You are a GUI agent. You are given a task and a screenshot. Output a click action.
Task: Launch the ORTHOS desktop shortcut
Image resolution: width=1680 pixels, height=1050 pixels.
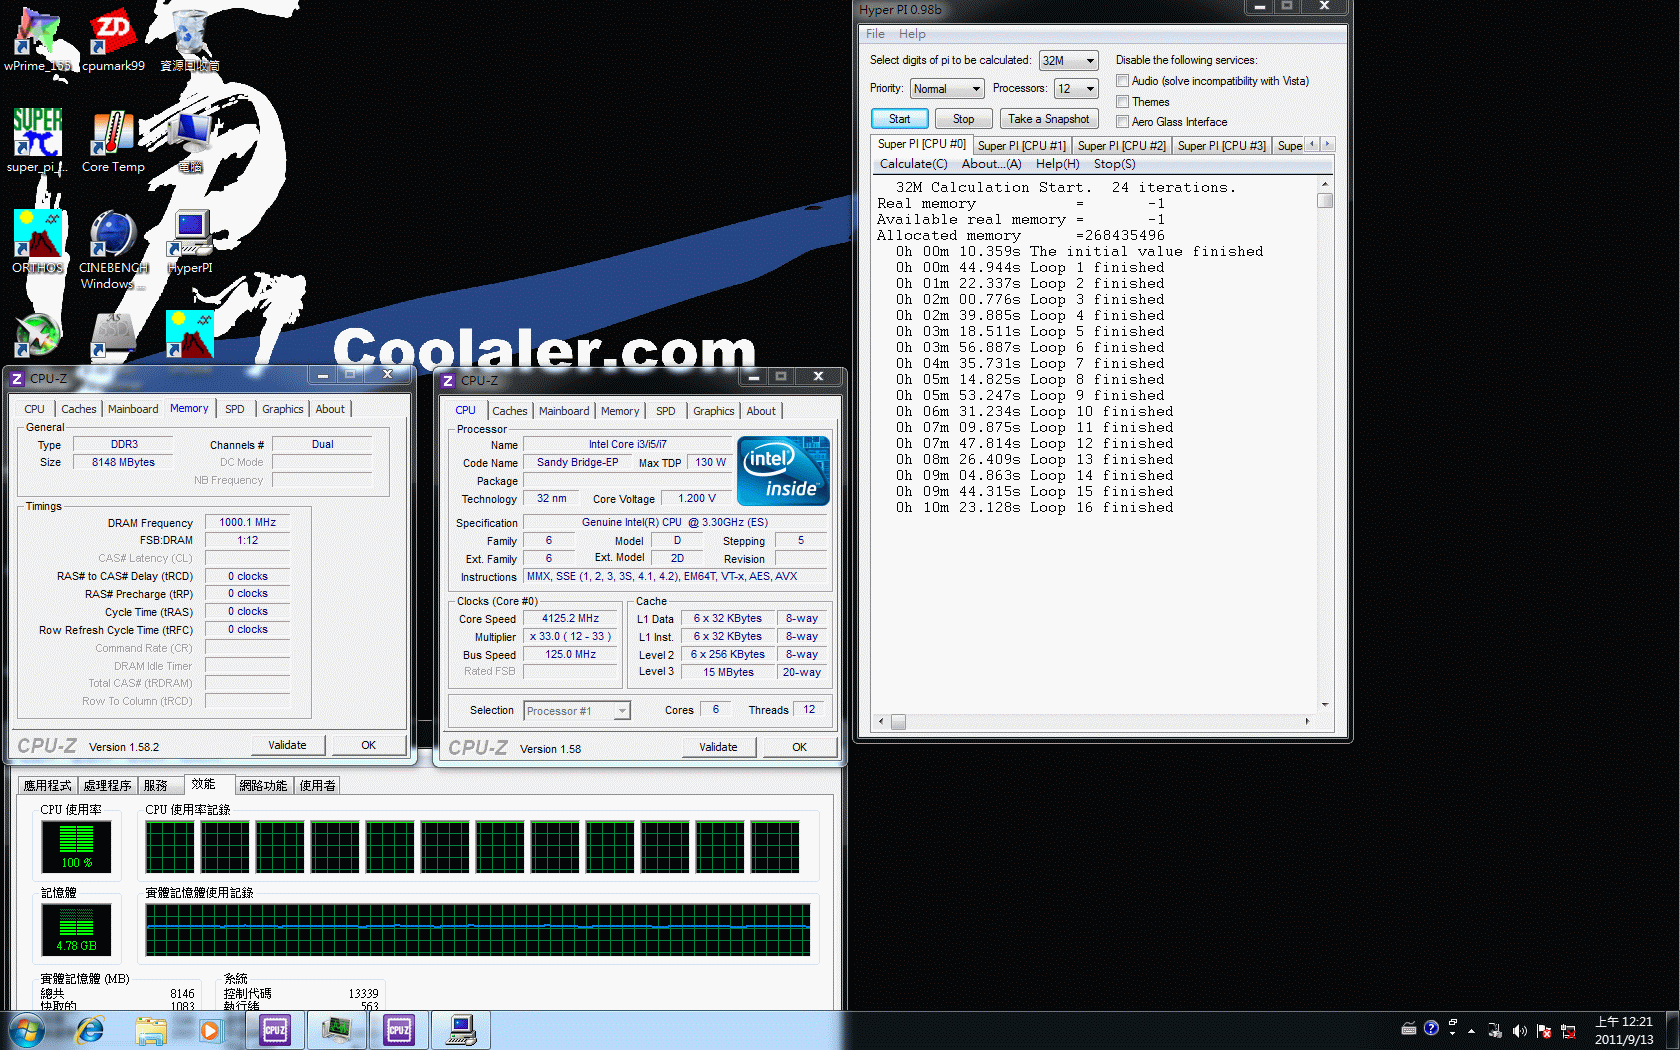(37, 242)
